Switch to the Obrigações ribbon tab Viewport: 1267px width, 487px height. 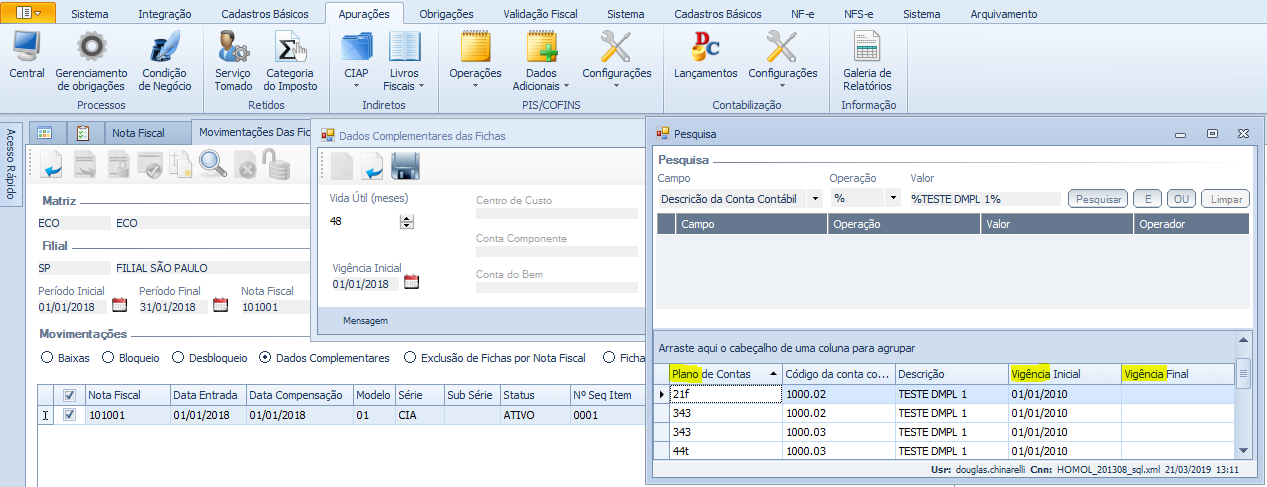[446, 14]
